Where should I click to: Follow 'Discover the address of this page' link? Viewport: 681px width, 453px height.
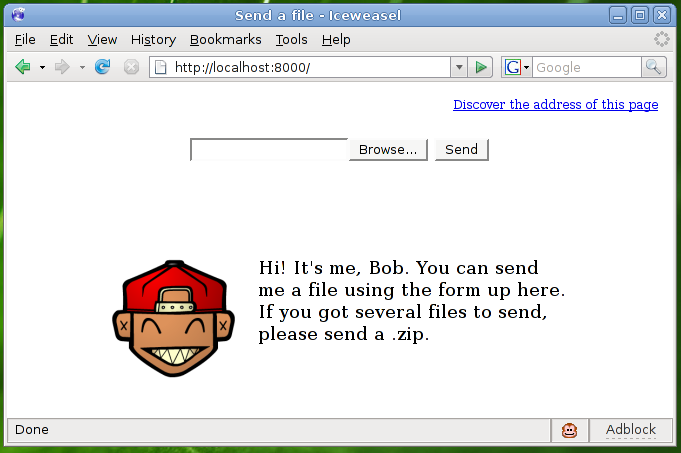[x=555, y=105]
